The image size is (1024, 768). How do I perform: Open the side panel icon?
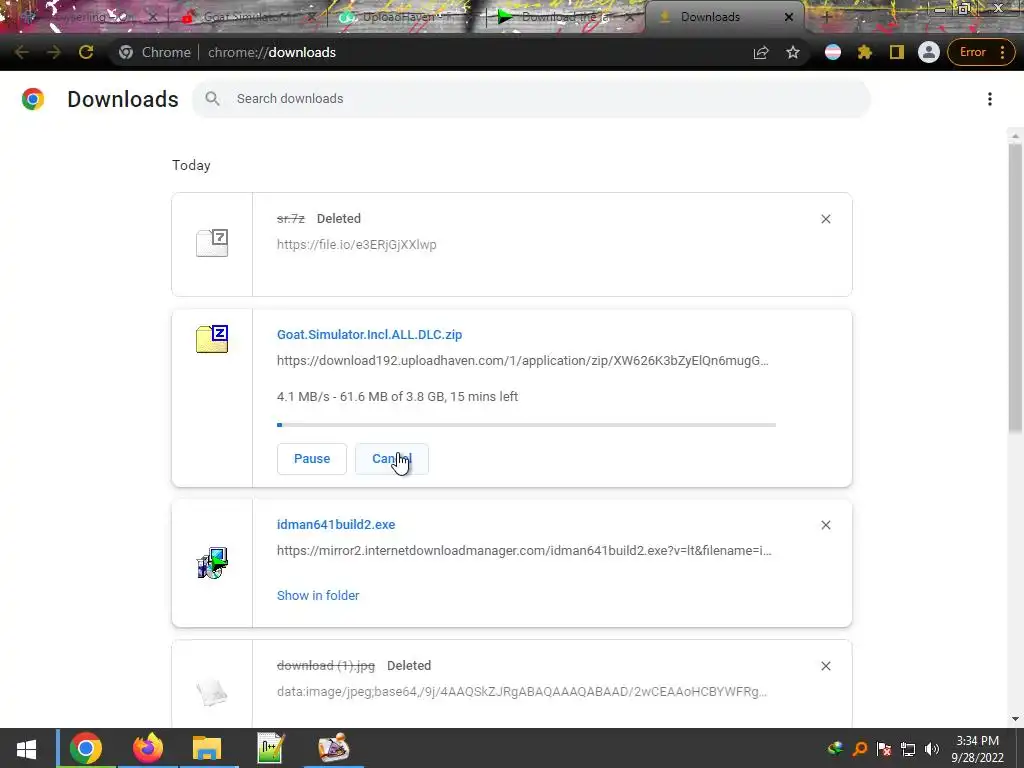[x=897, y=52]
